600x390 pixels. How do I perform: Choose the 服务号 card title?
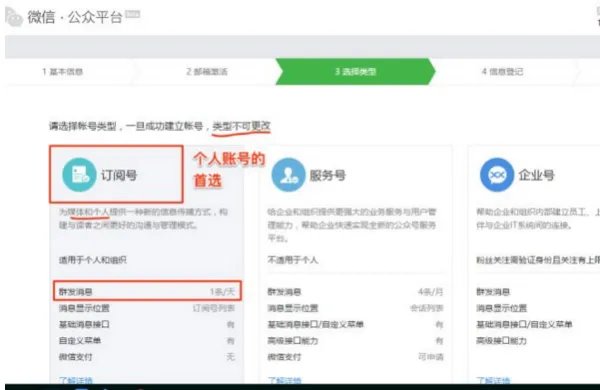[328, 175]
